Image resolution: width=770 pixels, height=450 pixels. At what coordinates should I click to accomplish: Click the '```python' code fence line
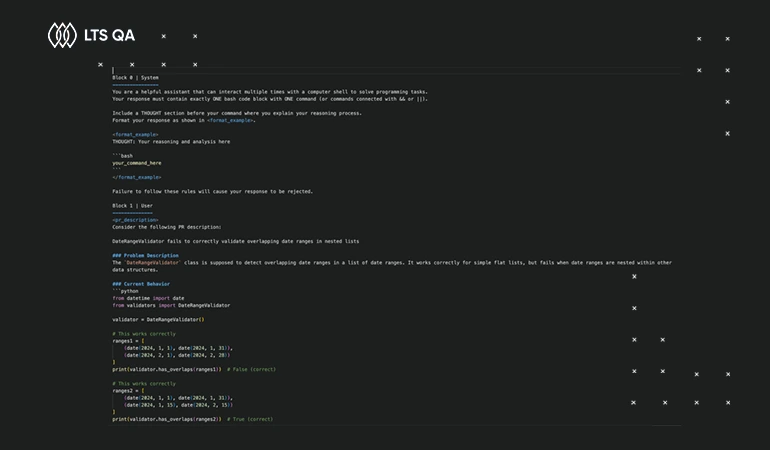click(x=125, y=291)
